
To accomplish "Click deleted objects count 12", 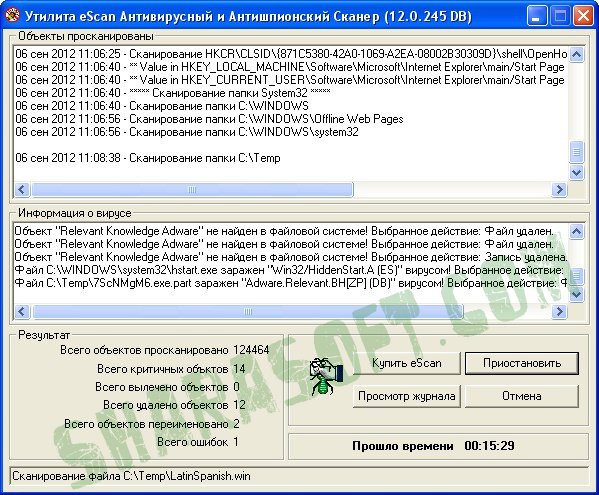I will point(239,405).
